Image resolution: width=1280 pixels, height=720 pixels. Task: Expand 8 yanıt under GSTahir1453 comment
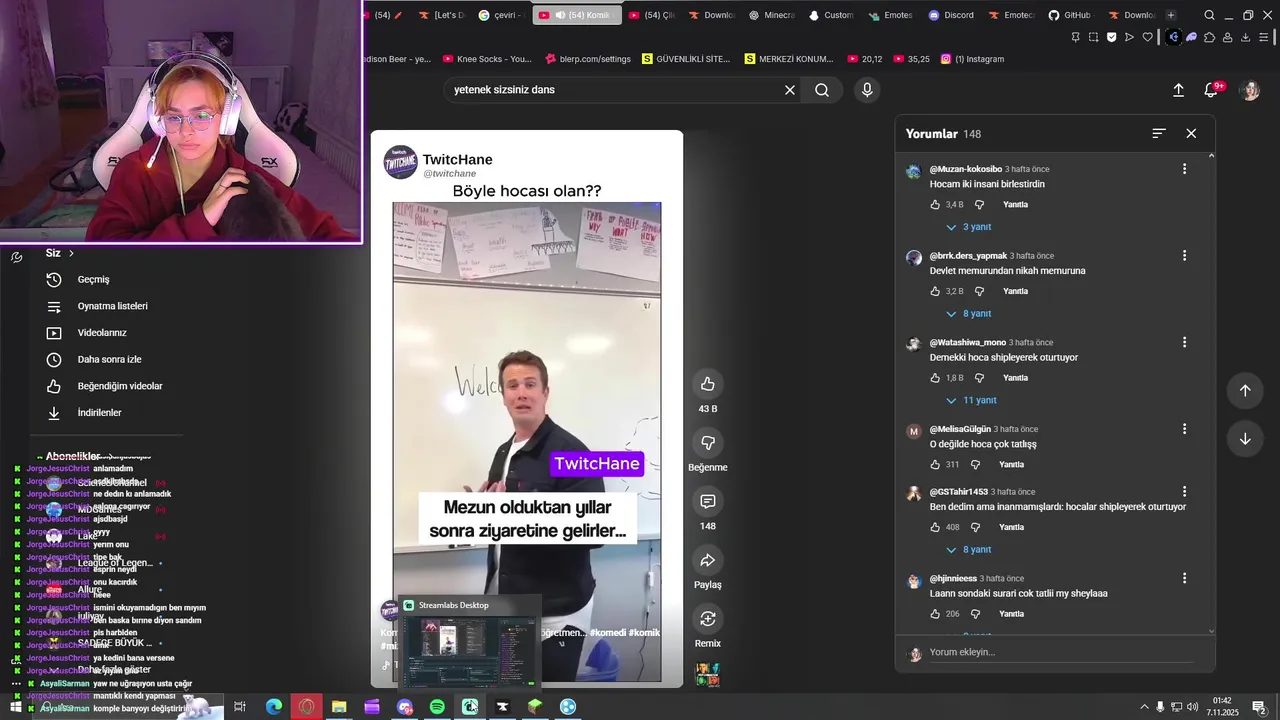pyautogui.click(x=968, y=550)
